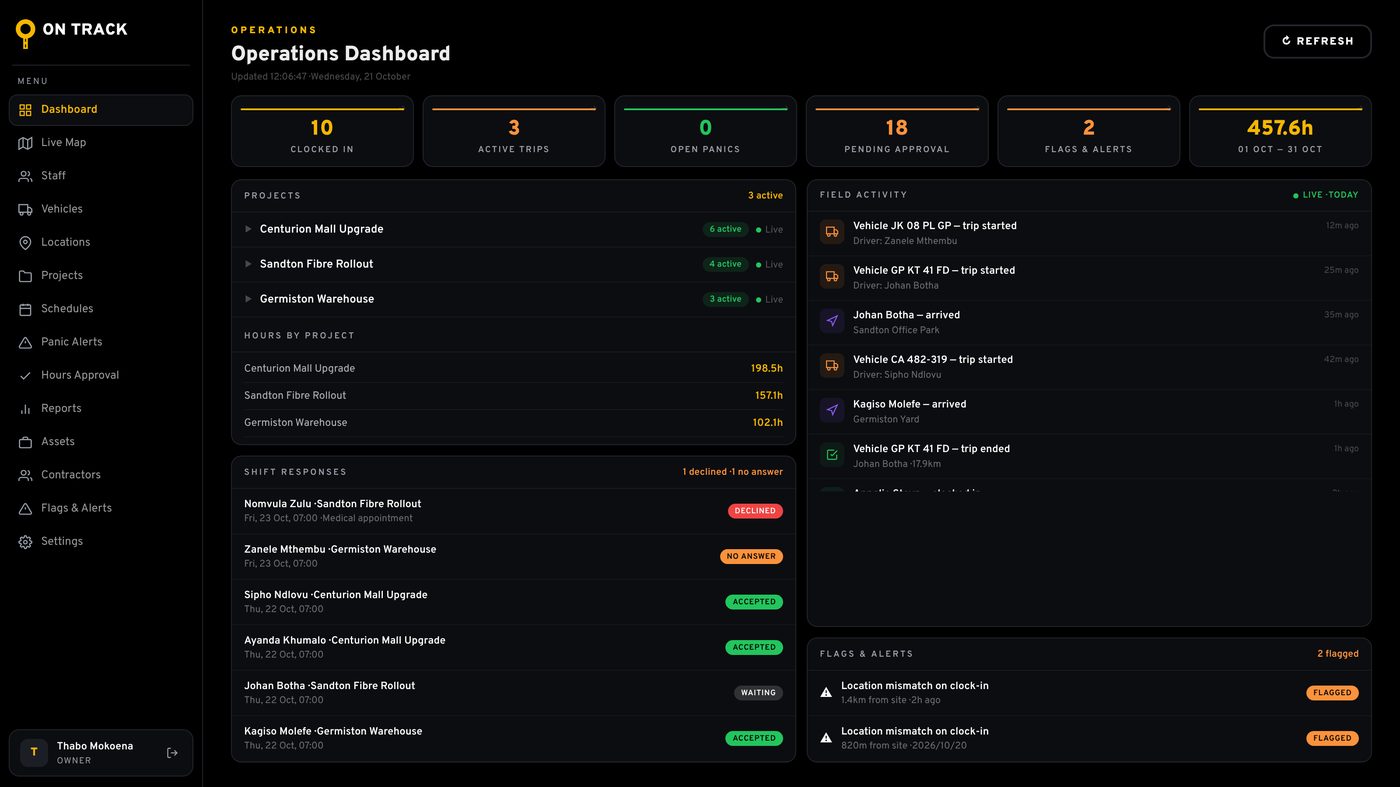1400x787 pixels.
Task: Open the Projects folder icon
Action: pos(25,276)
